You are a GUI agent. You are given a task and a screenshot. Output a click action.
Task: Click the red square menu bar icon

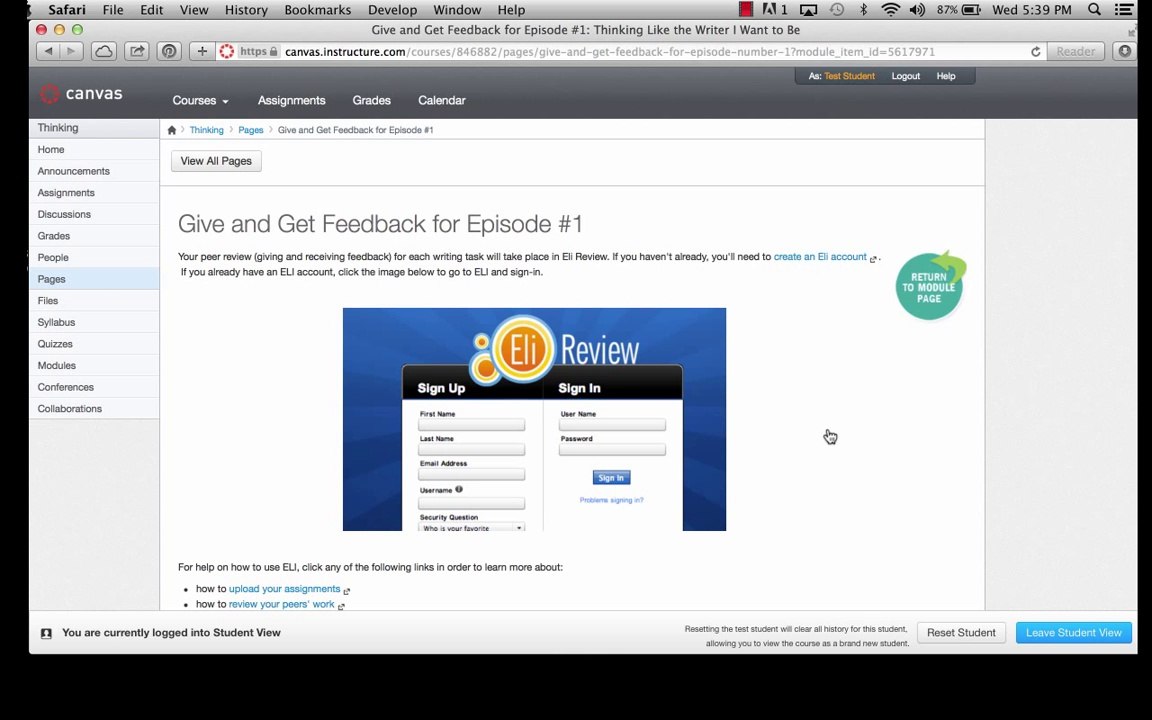(746, 10)
